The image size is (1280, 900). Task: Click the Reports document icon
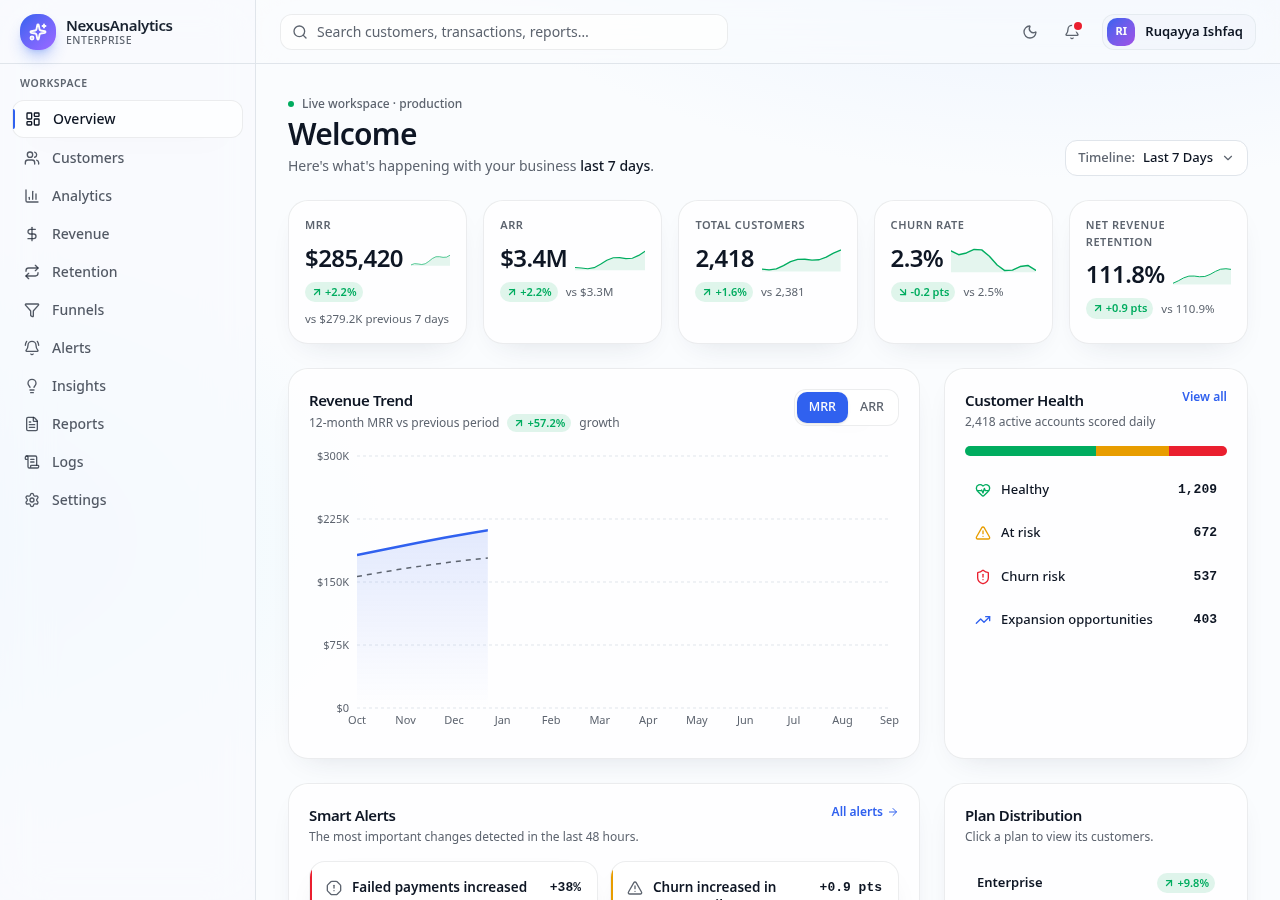tap(32, 424)
